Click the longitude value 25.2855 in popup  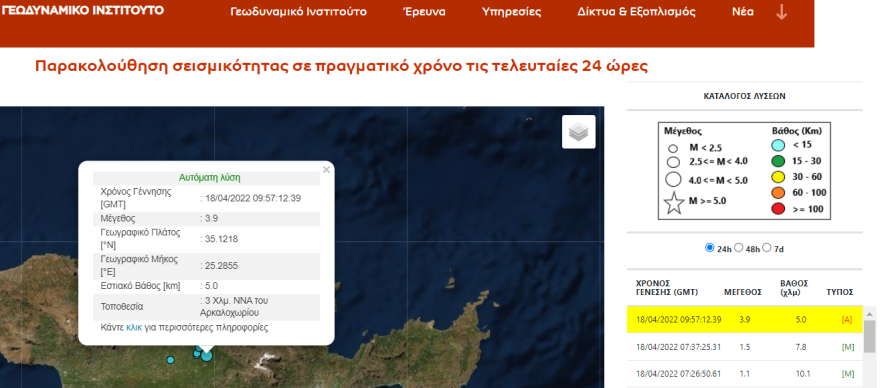(x=221, y=266)
